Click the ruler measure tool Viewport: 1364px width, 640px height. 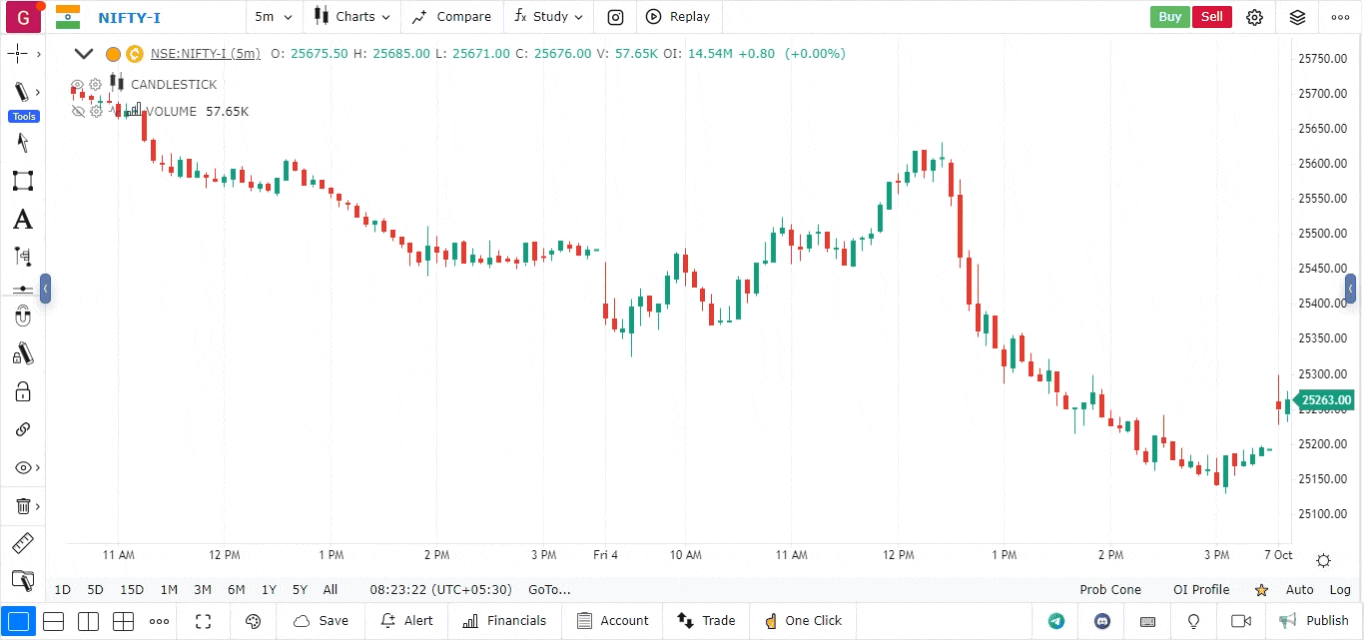tap(22, 543)
